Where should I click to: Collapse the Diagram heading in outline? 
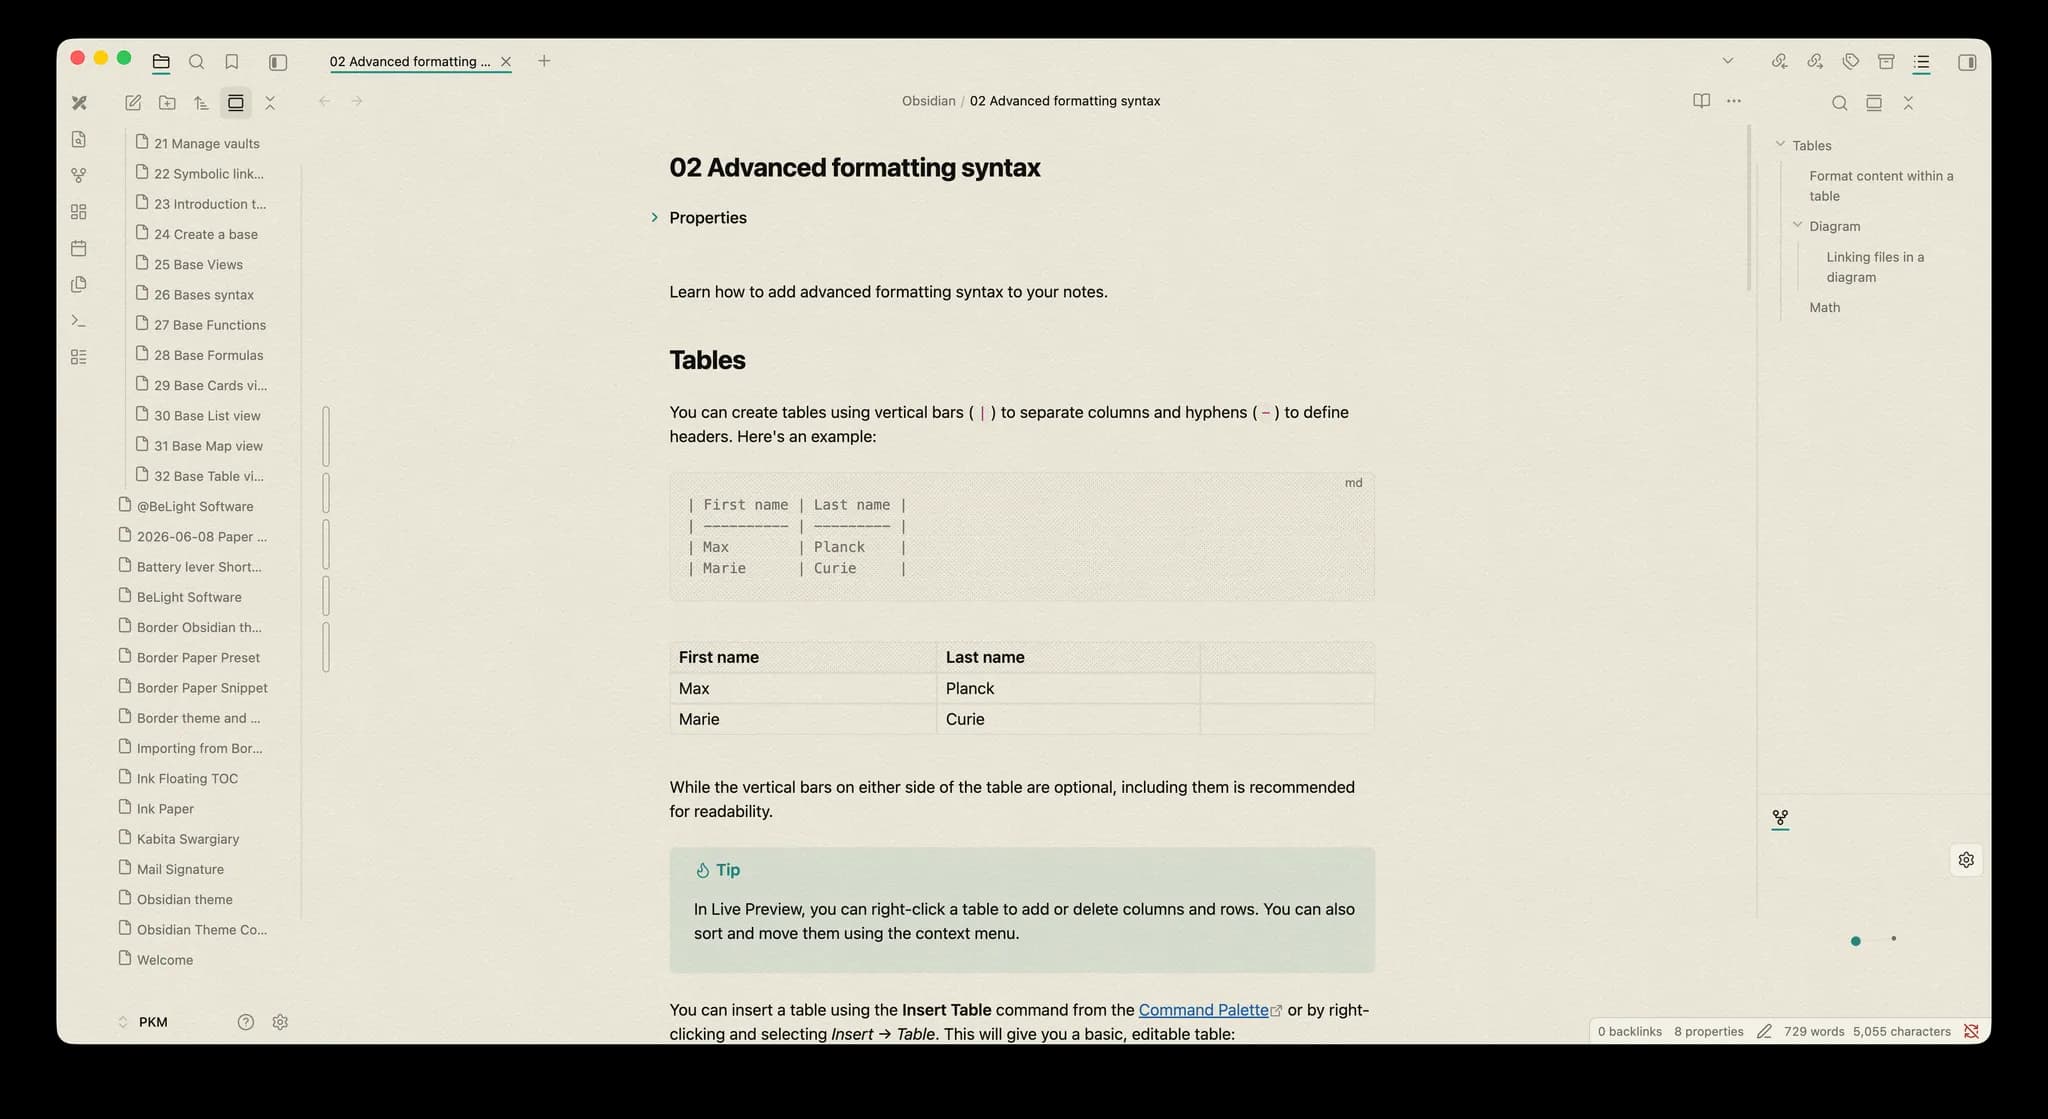1797,226
